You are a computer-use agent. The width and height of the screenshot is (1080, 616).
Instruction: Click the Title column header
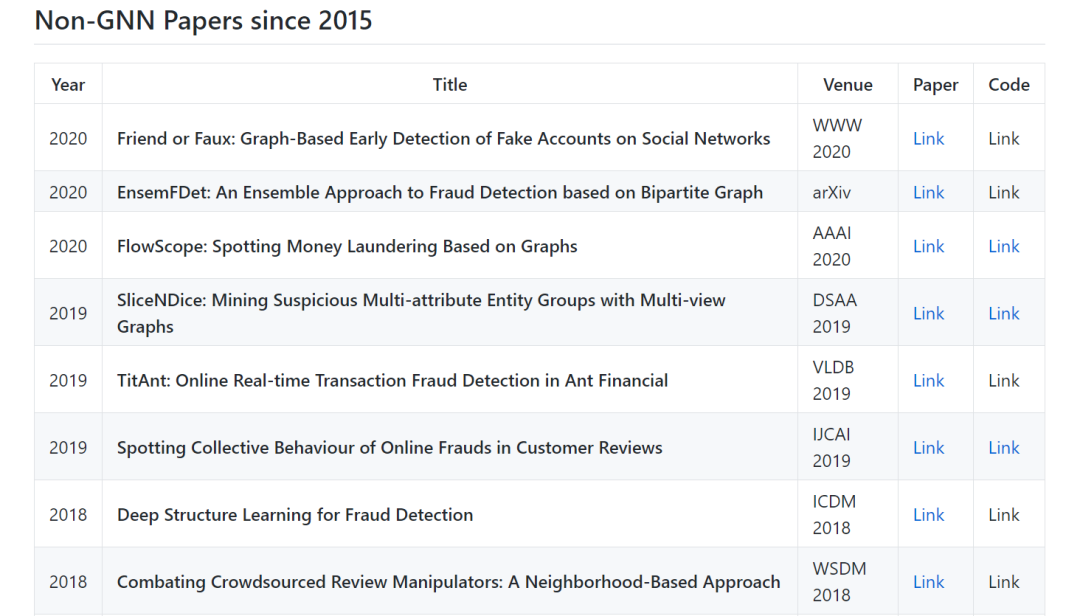coord(450,85)
